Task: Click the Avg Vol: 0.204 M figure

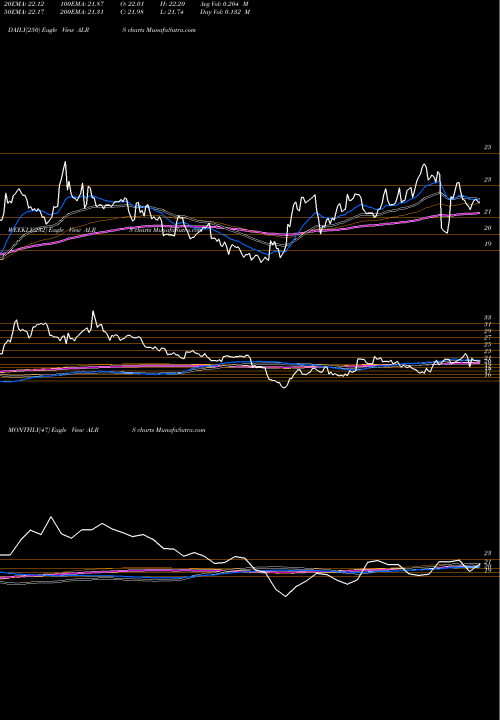Action: point(225,3)
